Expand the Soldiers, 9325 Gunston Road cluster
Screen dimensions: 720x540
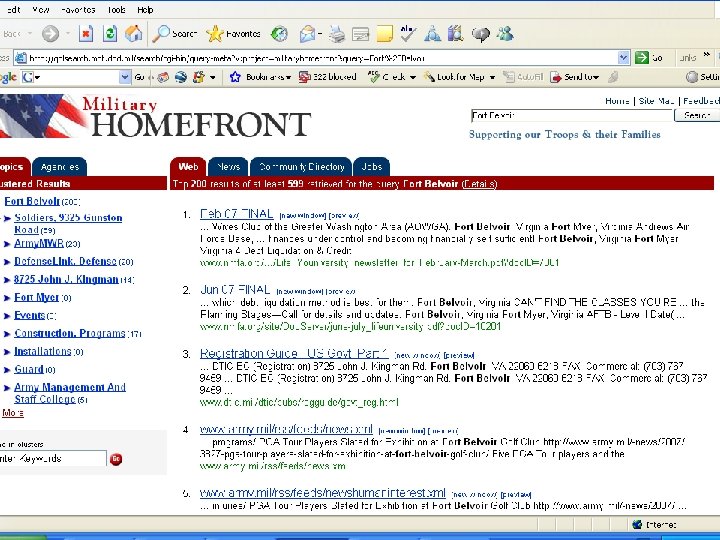tap(7, 218)
